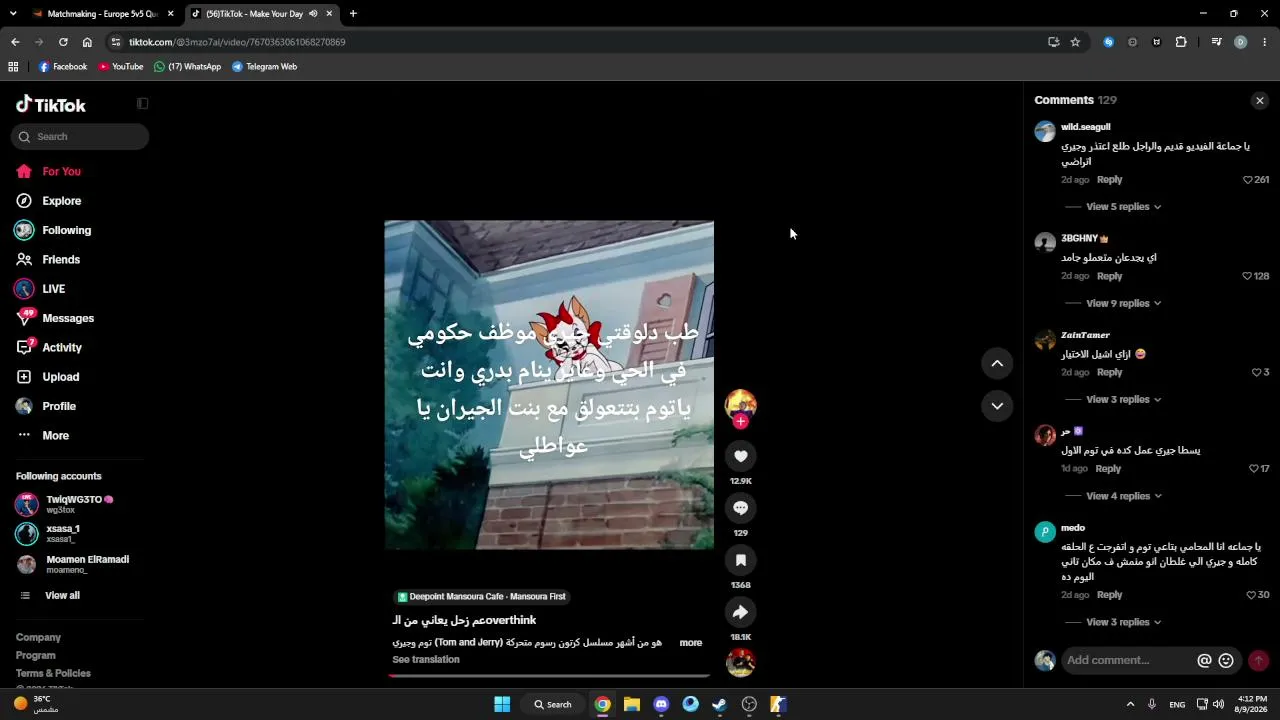Open Steam from the taskbar
1280x720 pixels.
point(719,704)
